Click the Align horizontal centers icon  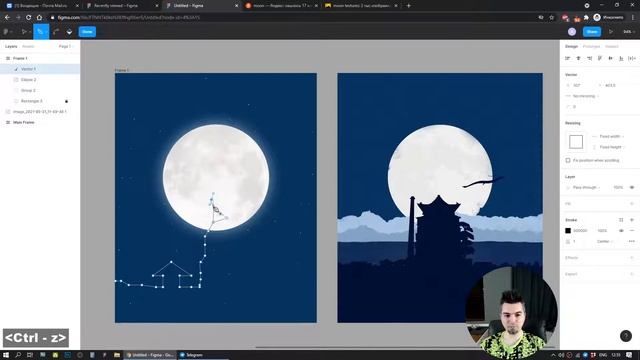click(x=578, y=58)
